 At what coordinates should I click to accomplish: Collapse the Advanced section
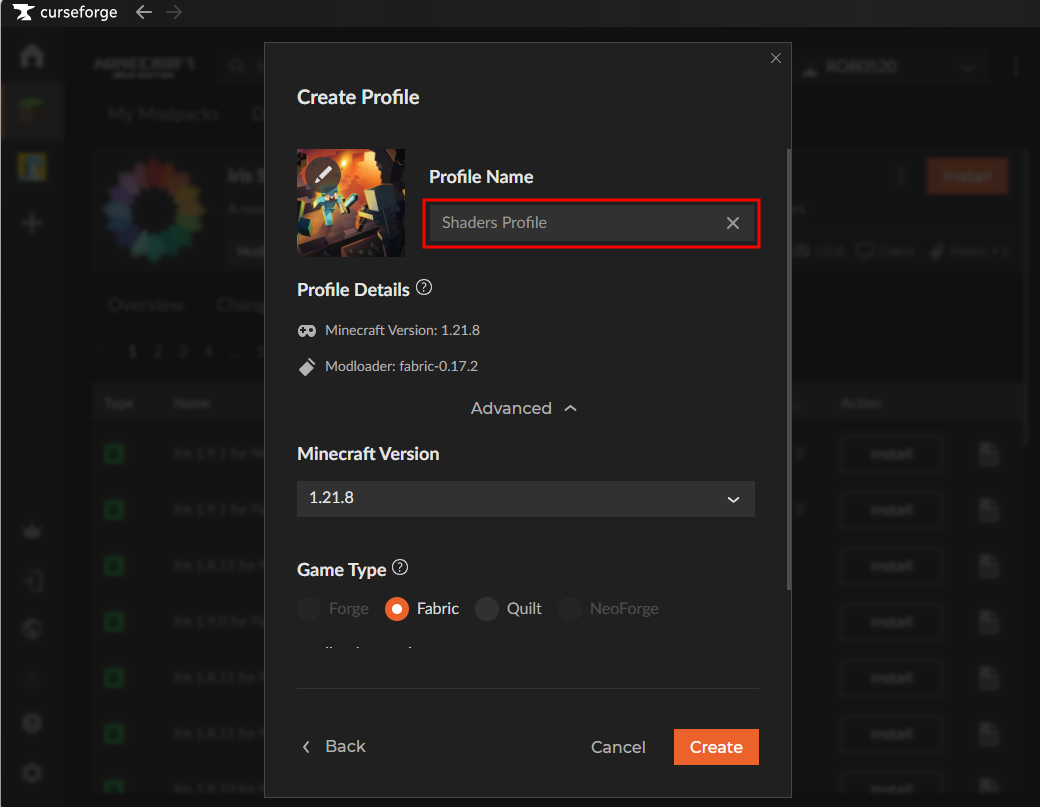coord(523,408)
